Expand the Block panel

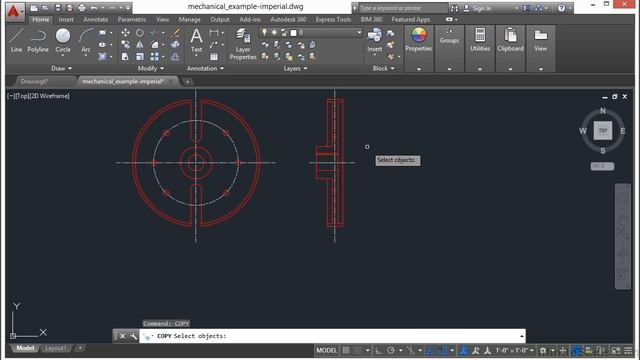click(383, 68)
